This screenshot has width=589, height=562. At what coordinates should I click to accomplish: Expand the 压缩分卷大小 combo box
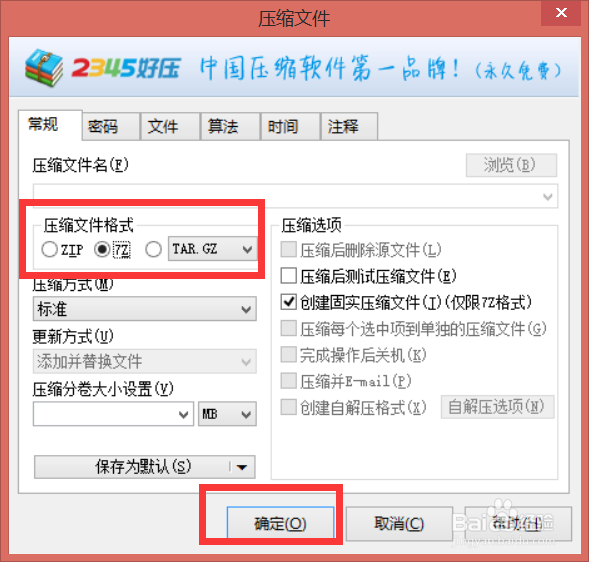pos(113,414)
